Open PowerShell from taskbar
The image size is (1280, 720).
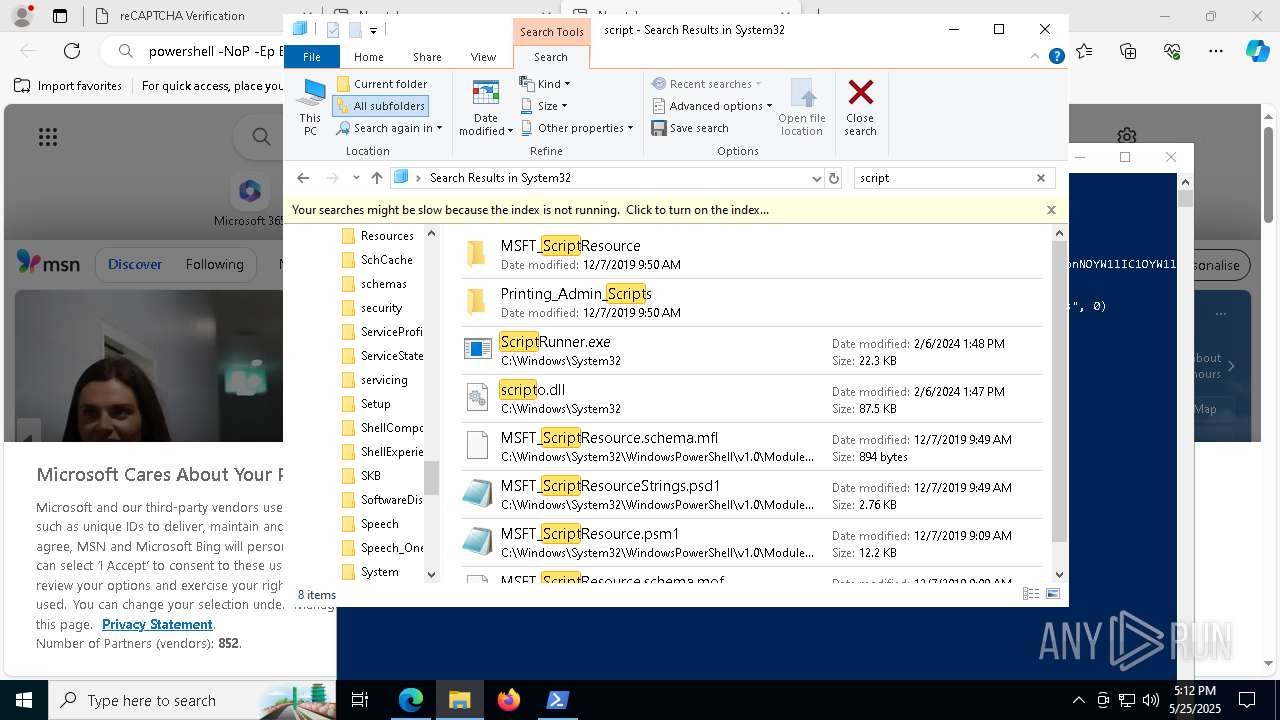[557, 700]
